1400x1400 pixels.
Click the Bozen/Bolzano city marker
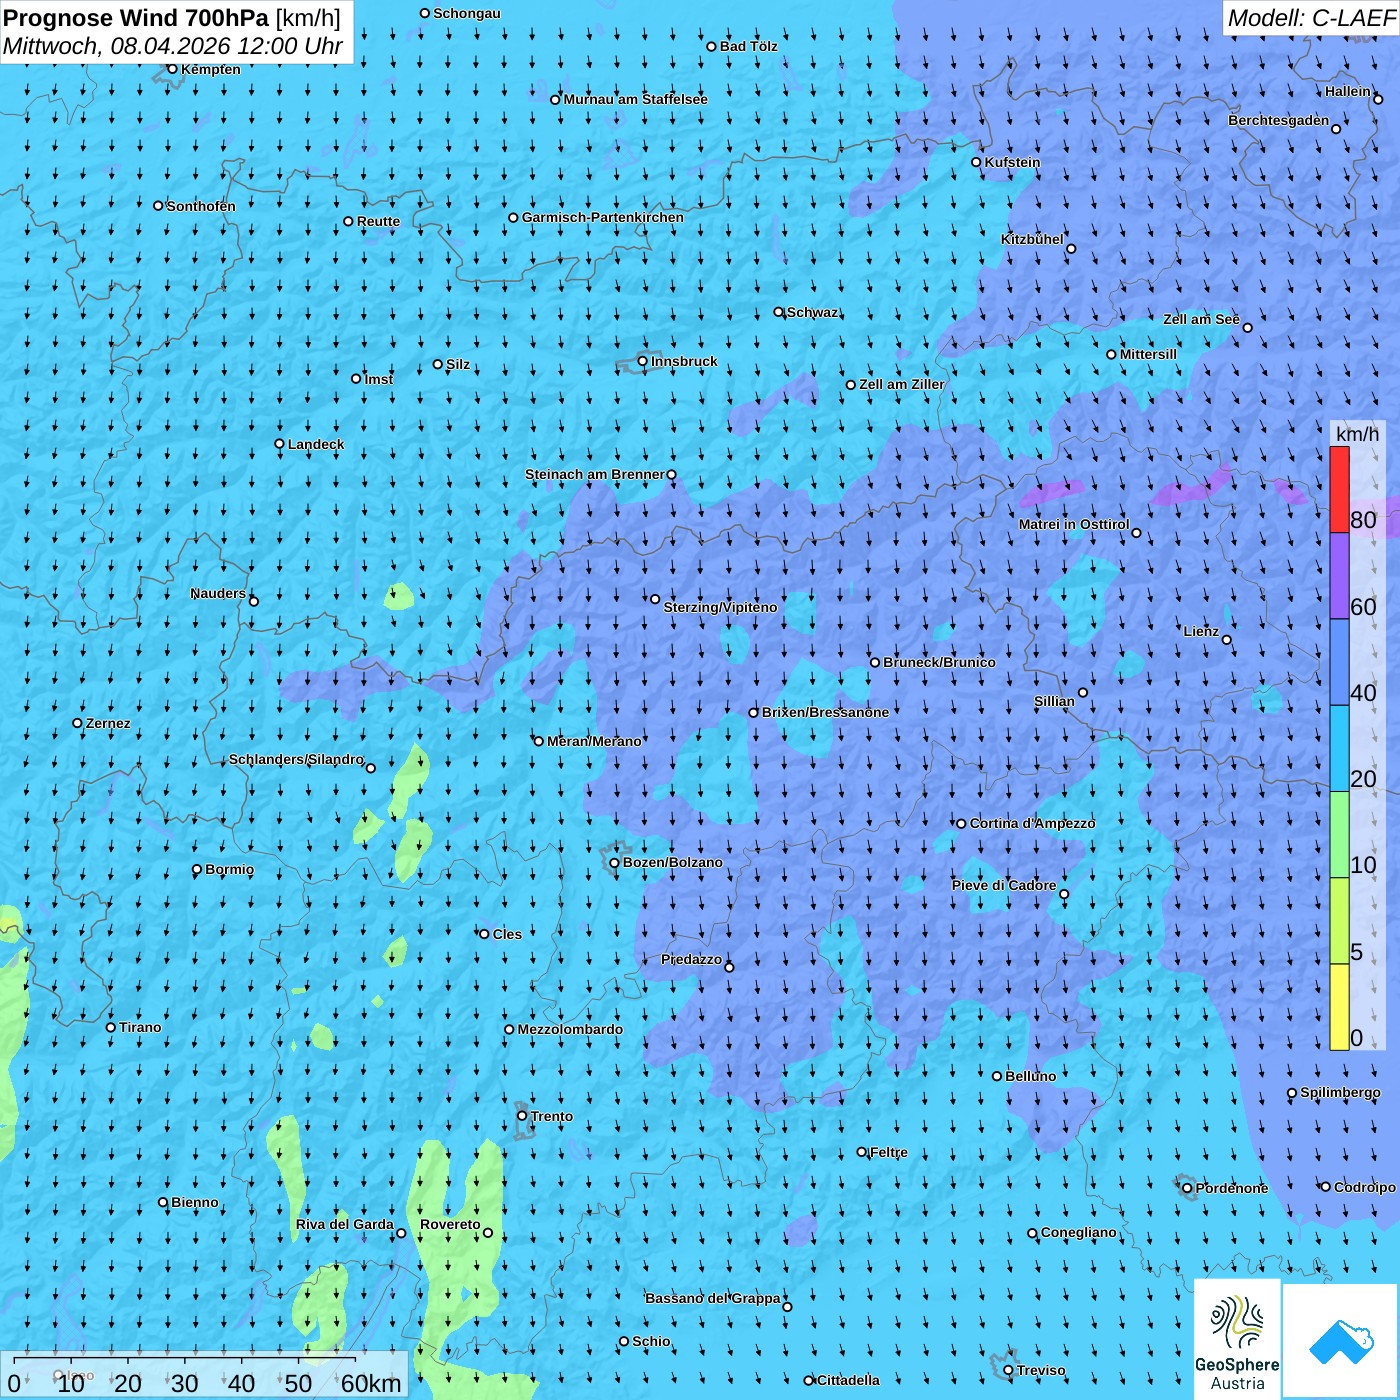pos(614,863)
